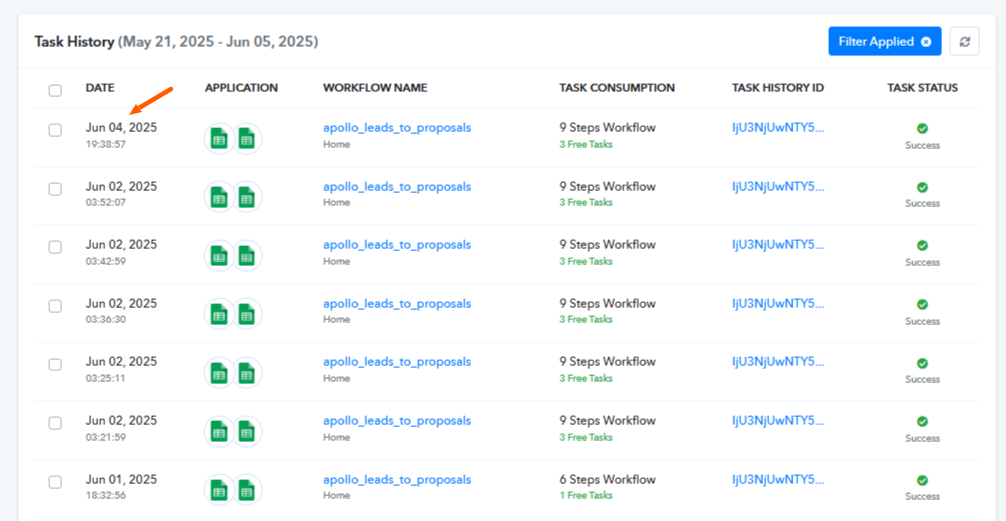Click success check icon for 03:25:11 task
The image size is (1006, 521).
pos(923,363)
